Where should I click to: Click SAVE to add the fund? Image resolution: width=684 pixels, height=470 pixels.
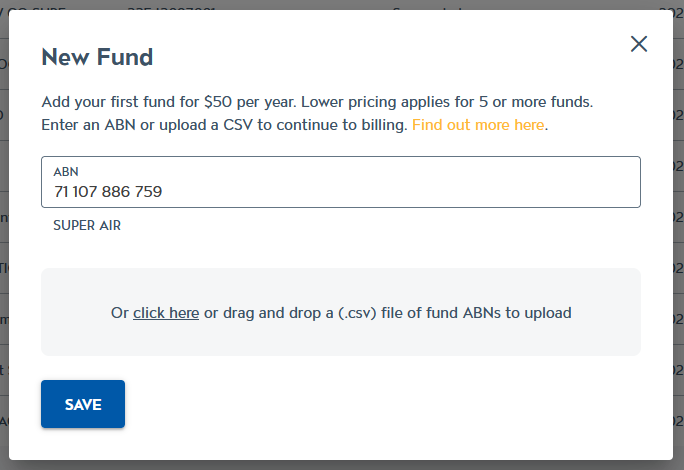click(83, 404)
